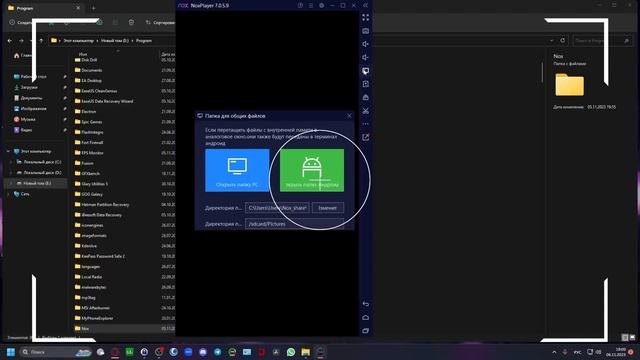Expand Local Disk (D:) tree node
The width and height of the screenshot is (640, 360).
11,173
